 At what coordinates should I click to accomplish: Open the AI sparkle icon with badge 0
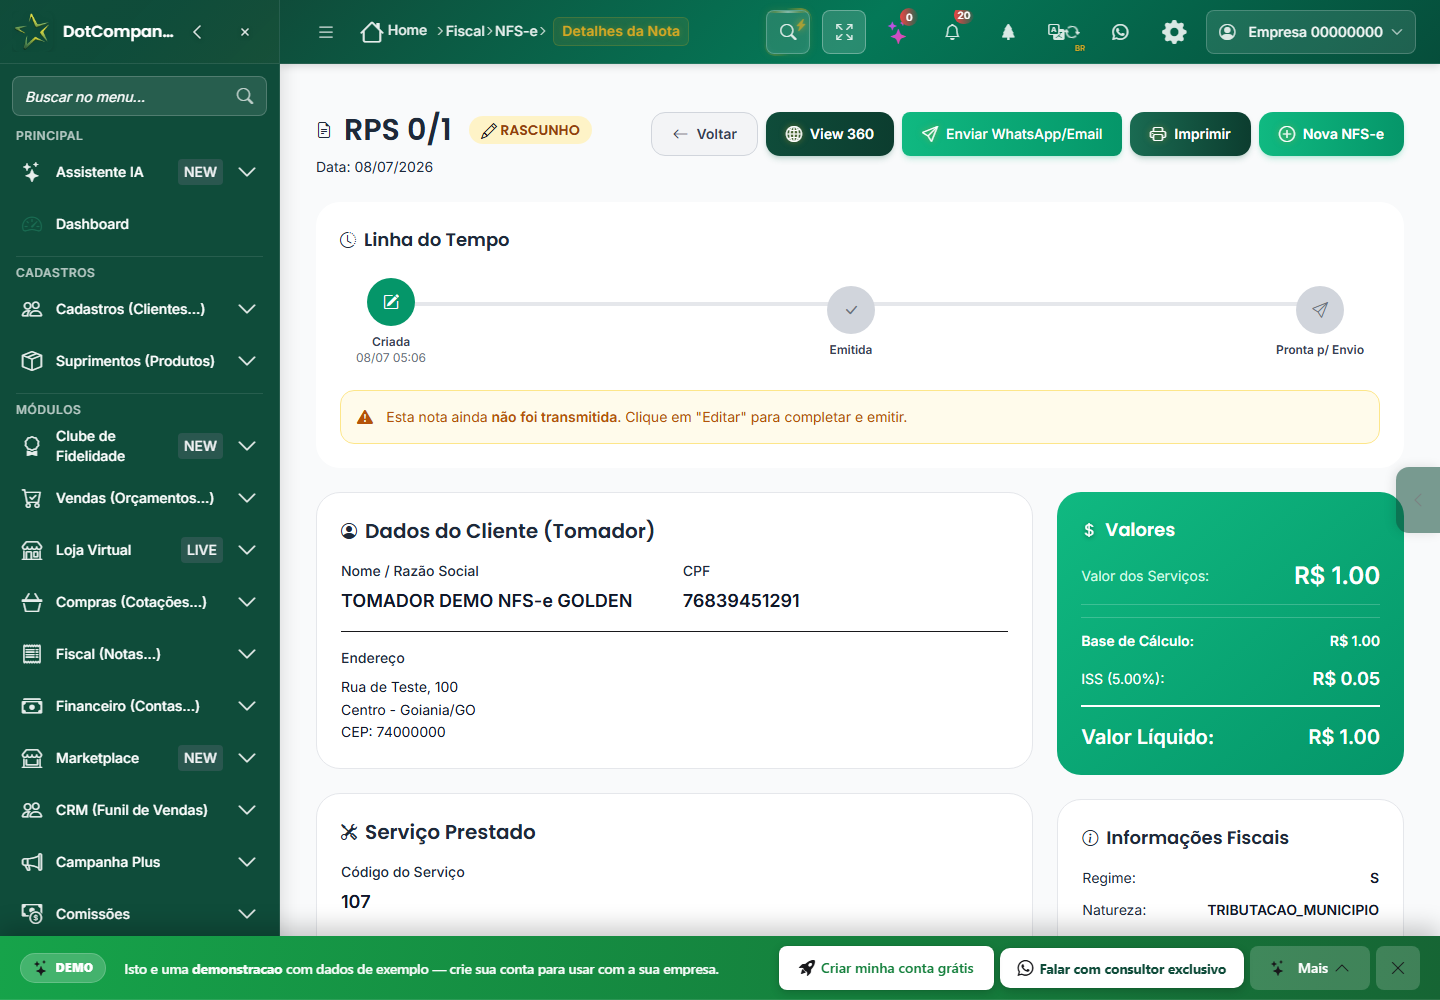[899, 32]
